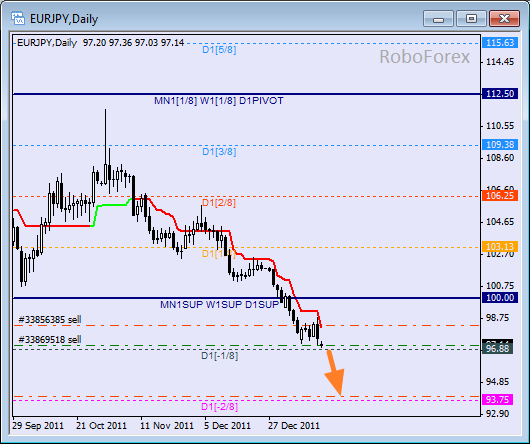Viewport: 530px width, 444px height.
Task: Minimize the EURJPY Daily chart window
Action: click(x=438, y=18)
